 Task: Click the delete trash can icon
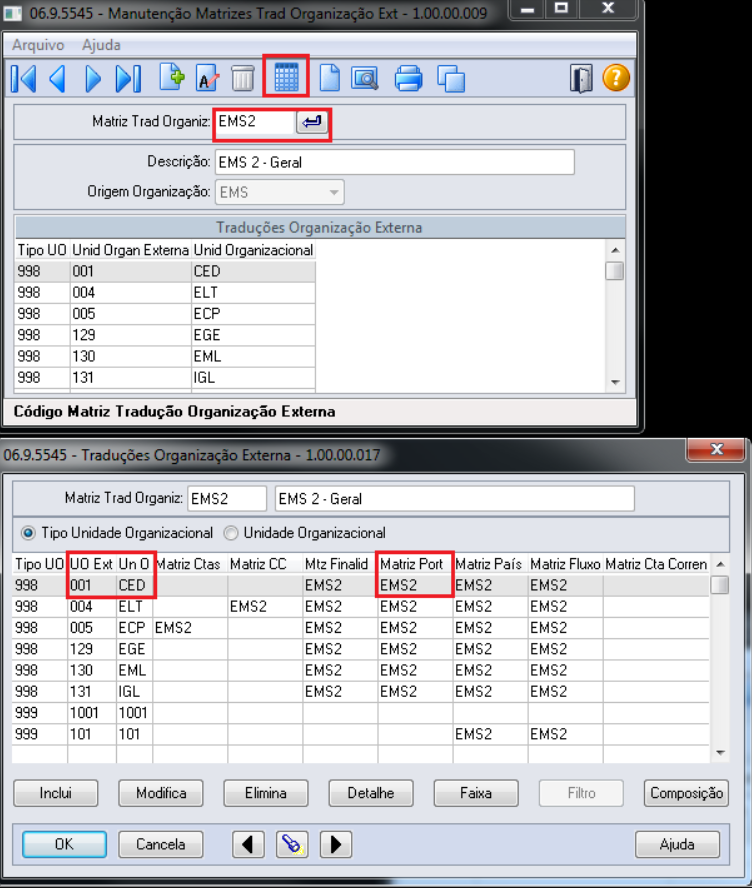pyautogui.click(x=242, y=78)
